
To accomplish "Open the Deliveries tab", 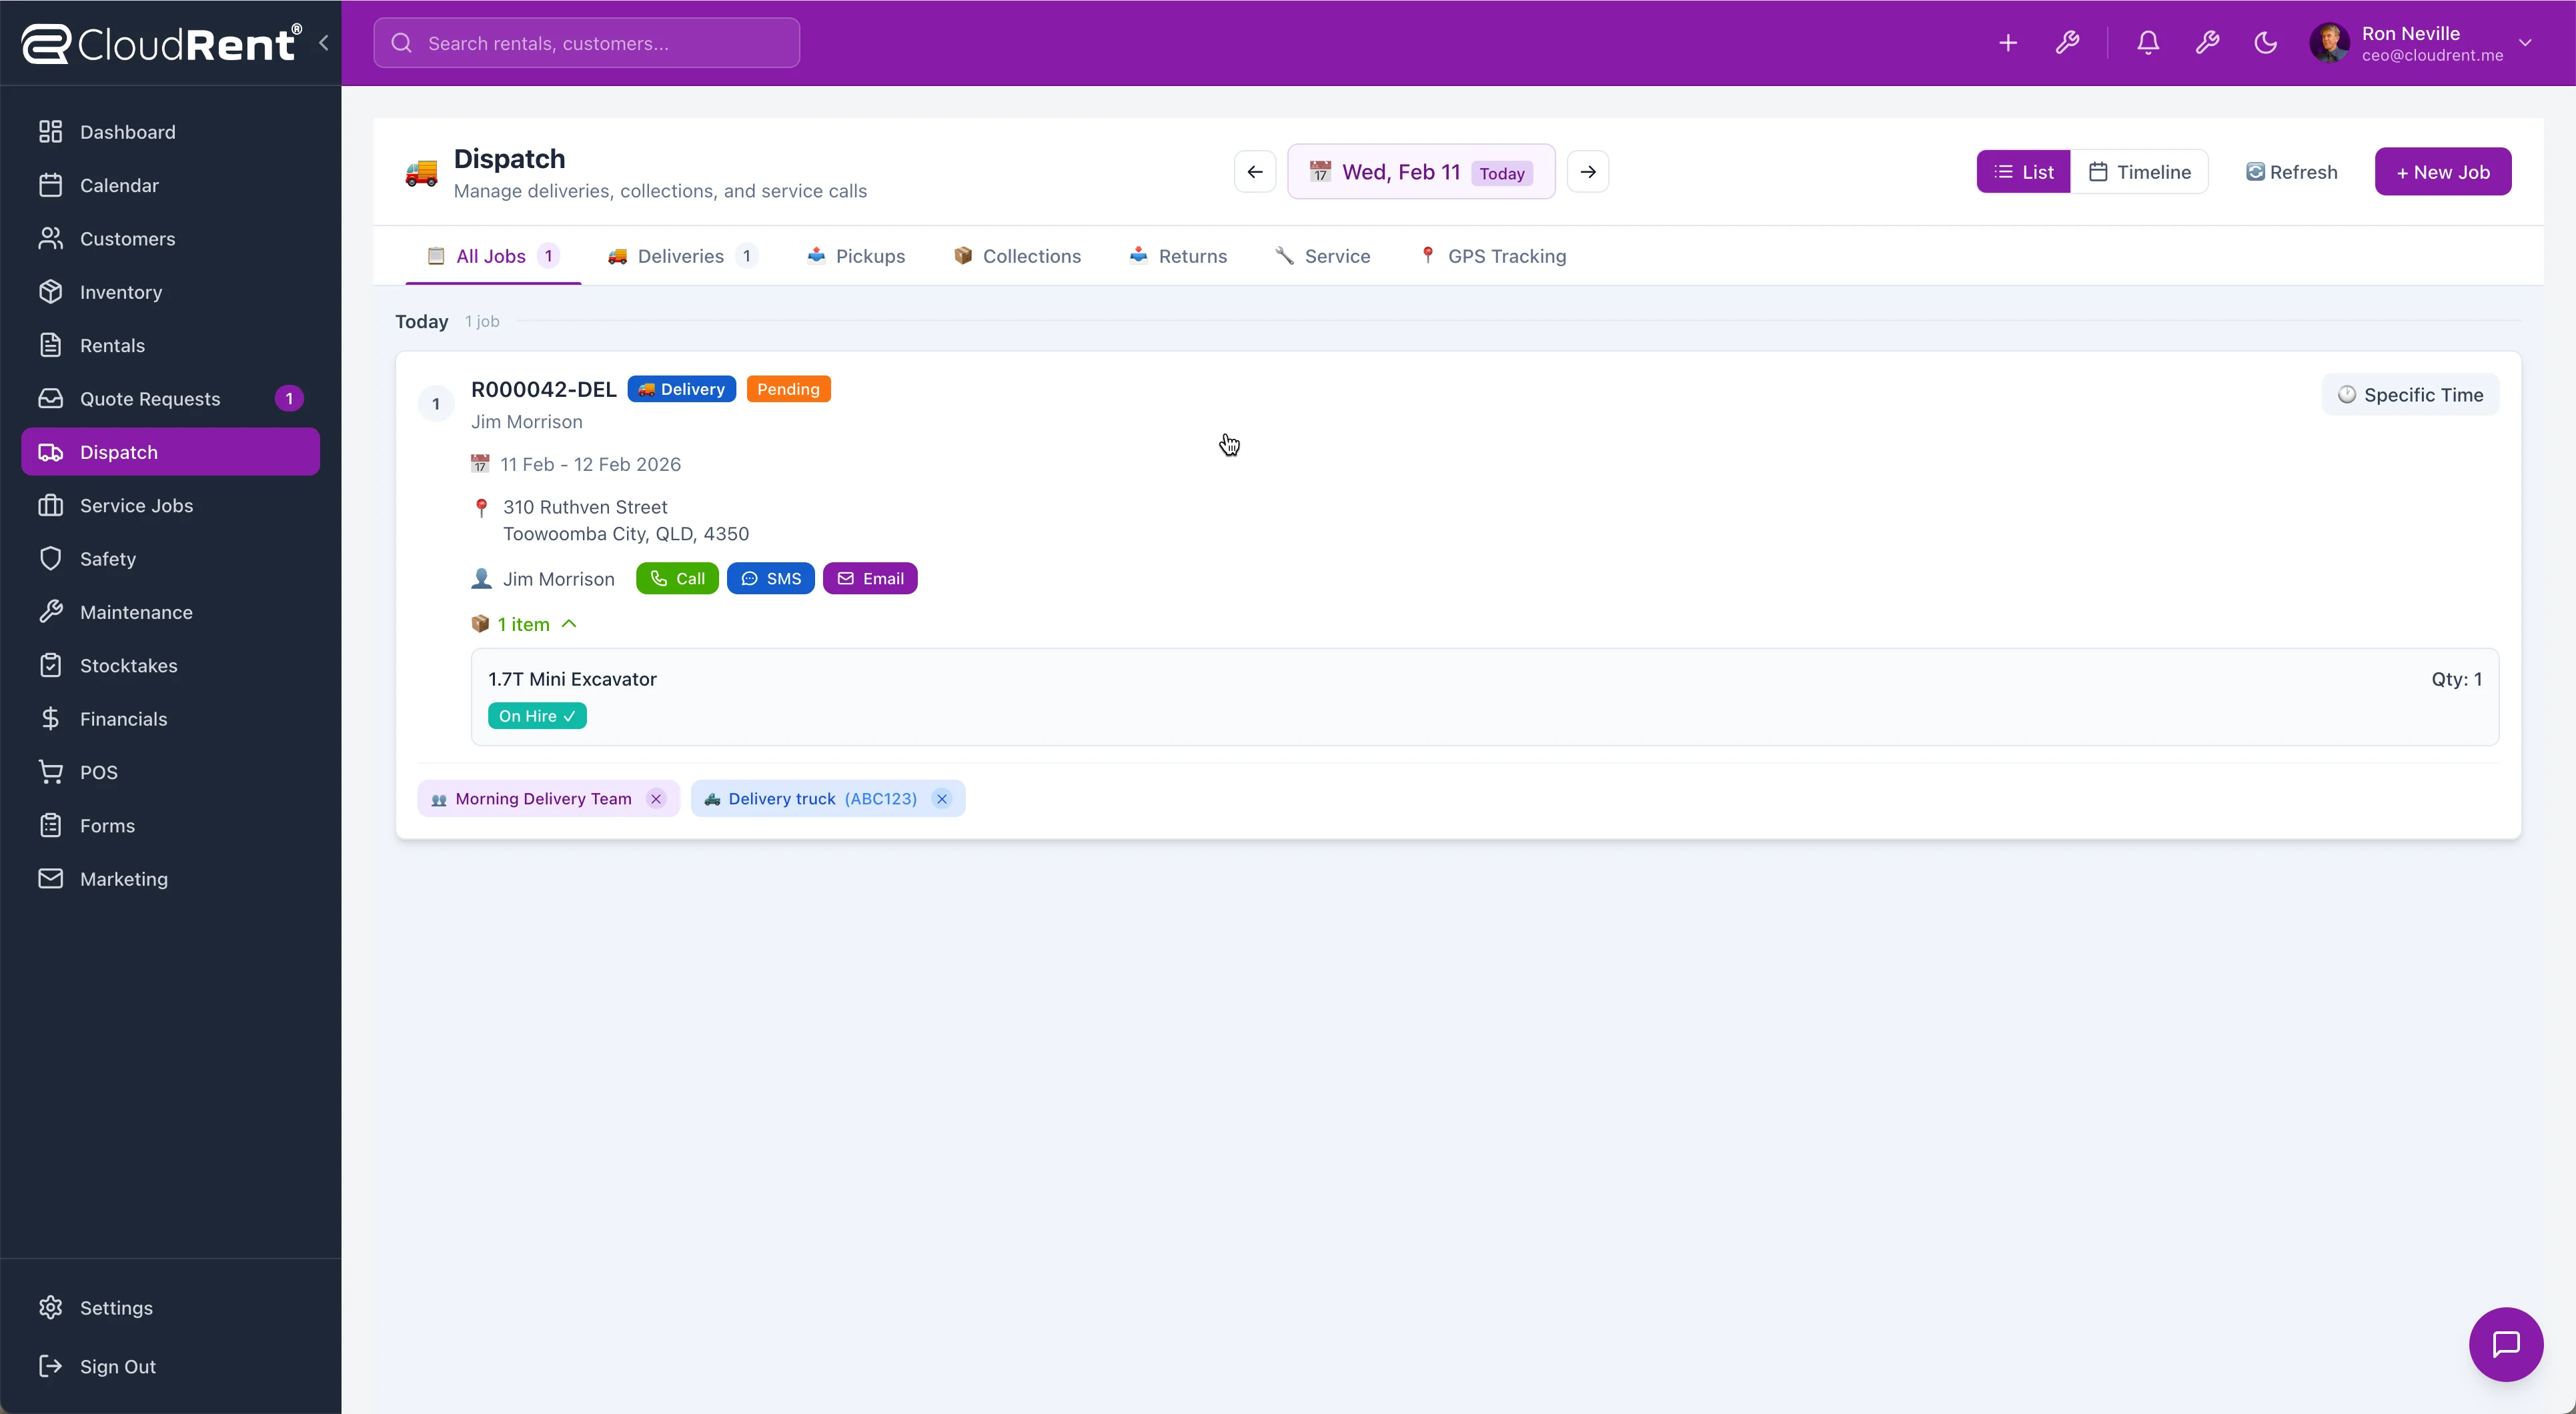I will tap(680, 256).
